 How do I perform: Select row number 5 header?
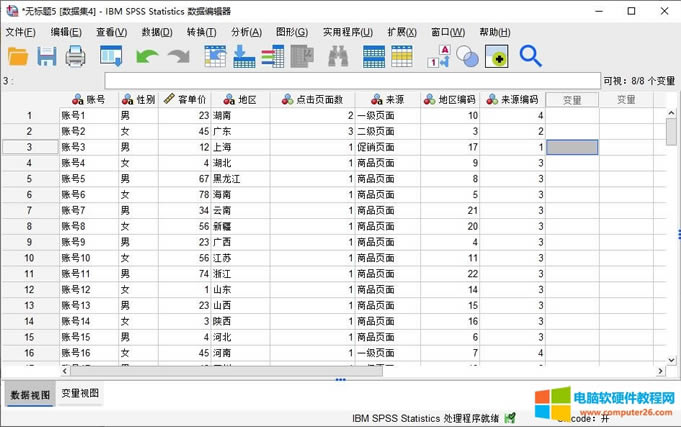pos(29,178)
